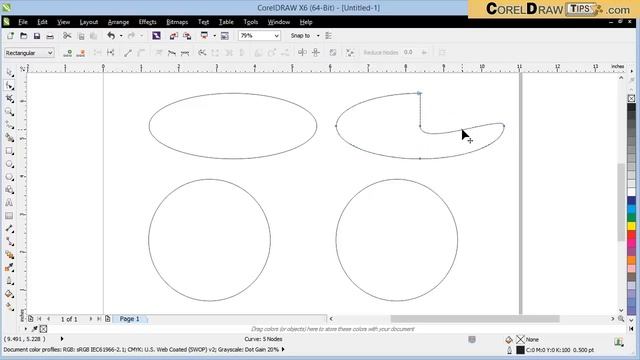Click the Undo arrow icon
Viewport: 640px width, 360px height.
pyautogui.click(x=111, y=36)
